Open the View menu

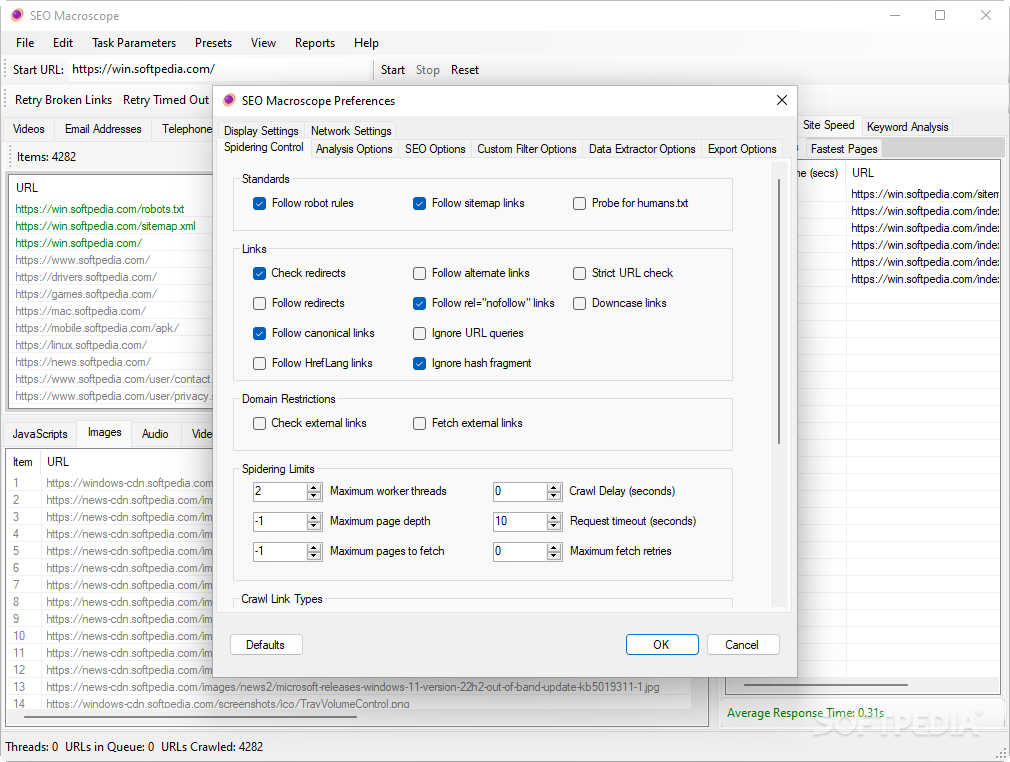263,43
